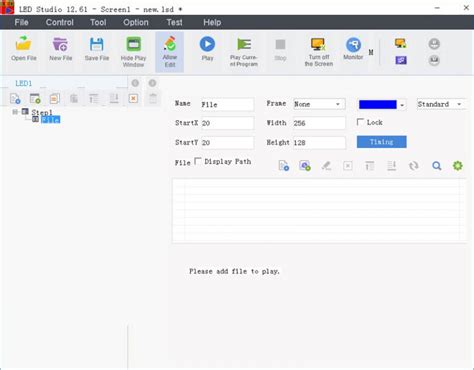Click the boxed X delete icon in the file list toolbar
Screen dimensions: 474x370
point(348,166)
